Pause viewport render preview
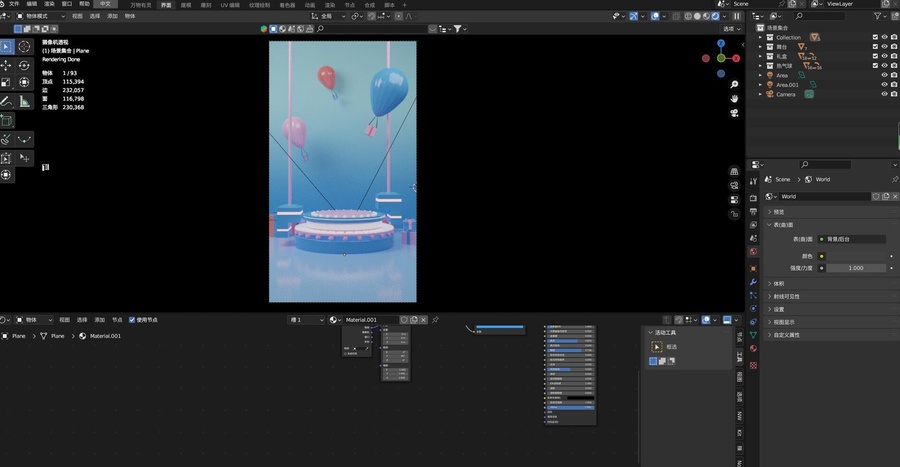This screenshot has height=467, width=900. 736,16
